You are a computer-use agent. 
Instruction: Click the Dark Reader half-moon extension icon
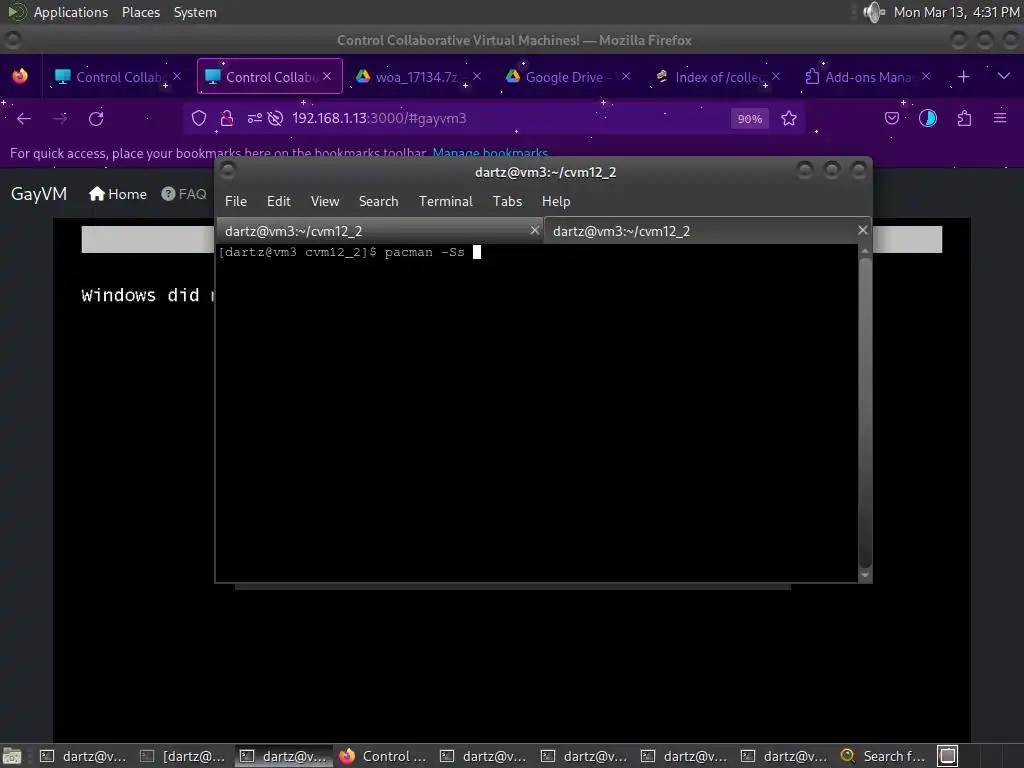click(x=928, y=118)
